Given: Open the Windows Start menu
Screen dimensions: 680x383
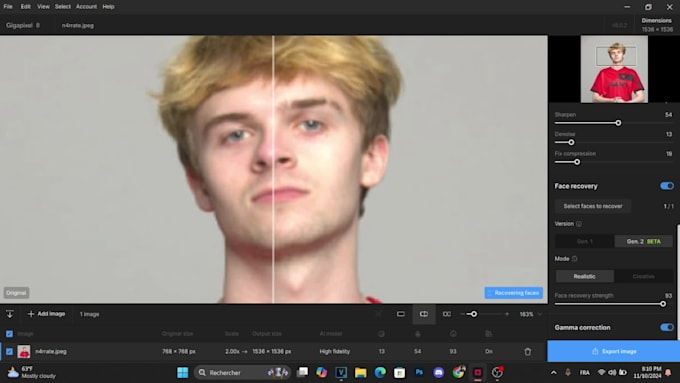Looking at the screenshot, I should pos(183,372).
